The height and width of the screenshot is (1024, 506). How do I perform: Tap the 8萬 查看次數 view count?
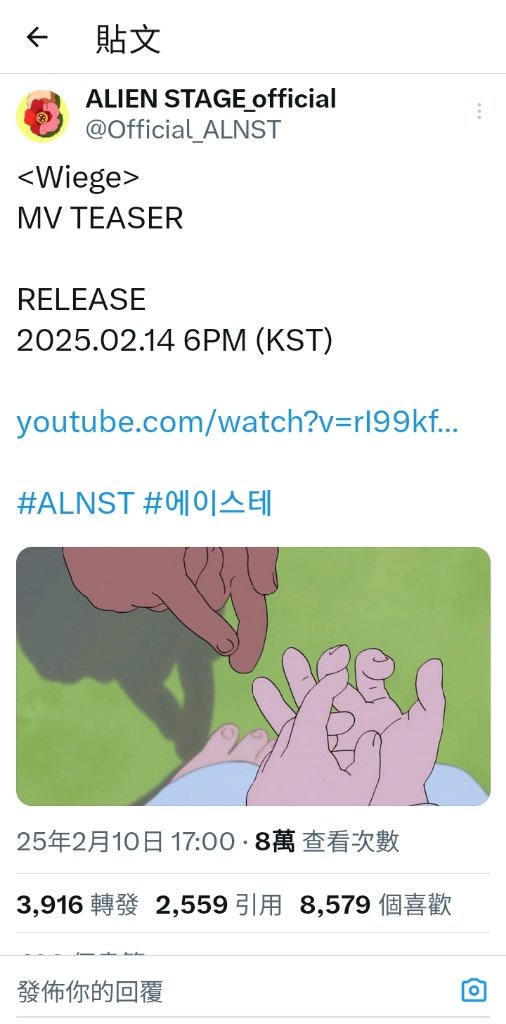tap(327, 842)
